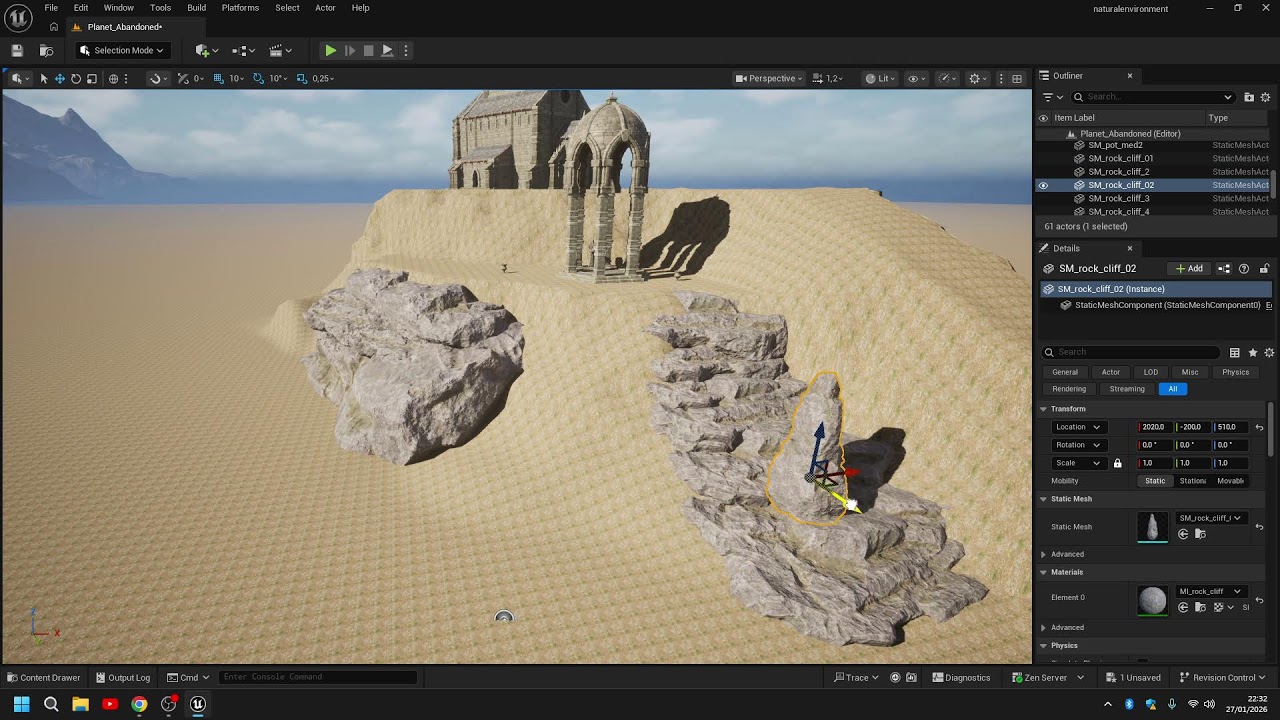Activate the Translate move tool
The height and width of the screenshot is (720, 1280).
[59, 78]
